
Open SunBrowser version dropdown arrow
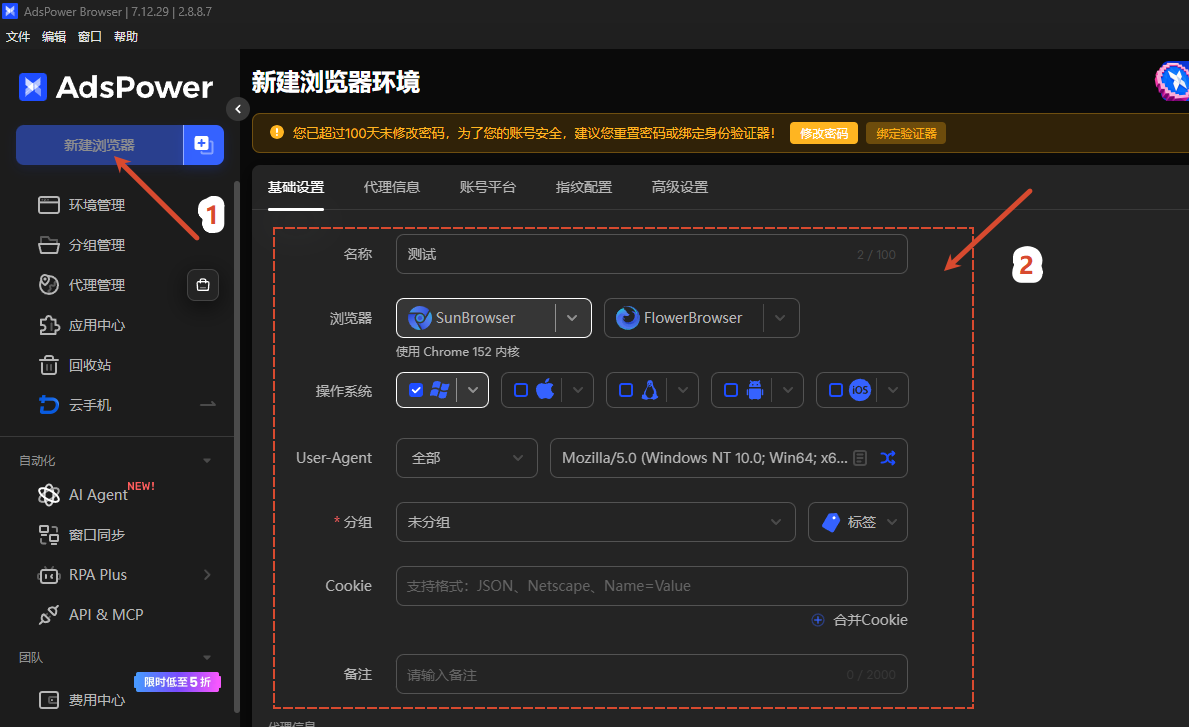pos(573,318)
